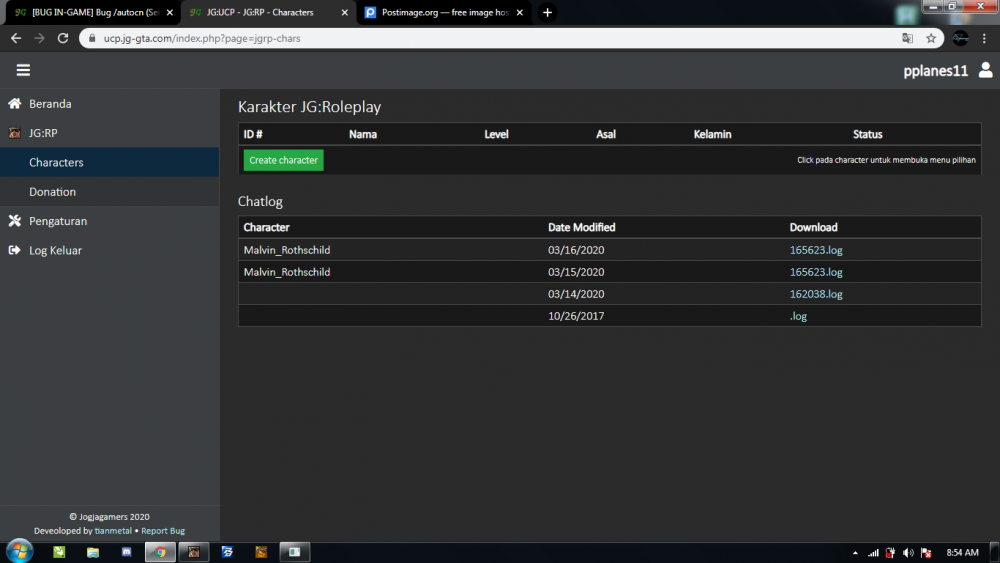
Task: Expand the JG:RP sidebar section
Action: coord(110,133)
